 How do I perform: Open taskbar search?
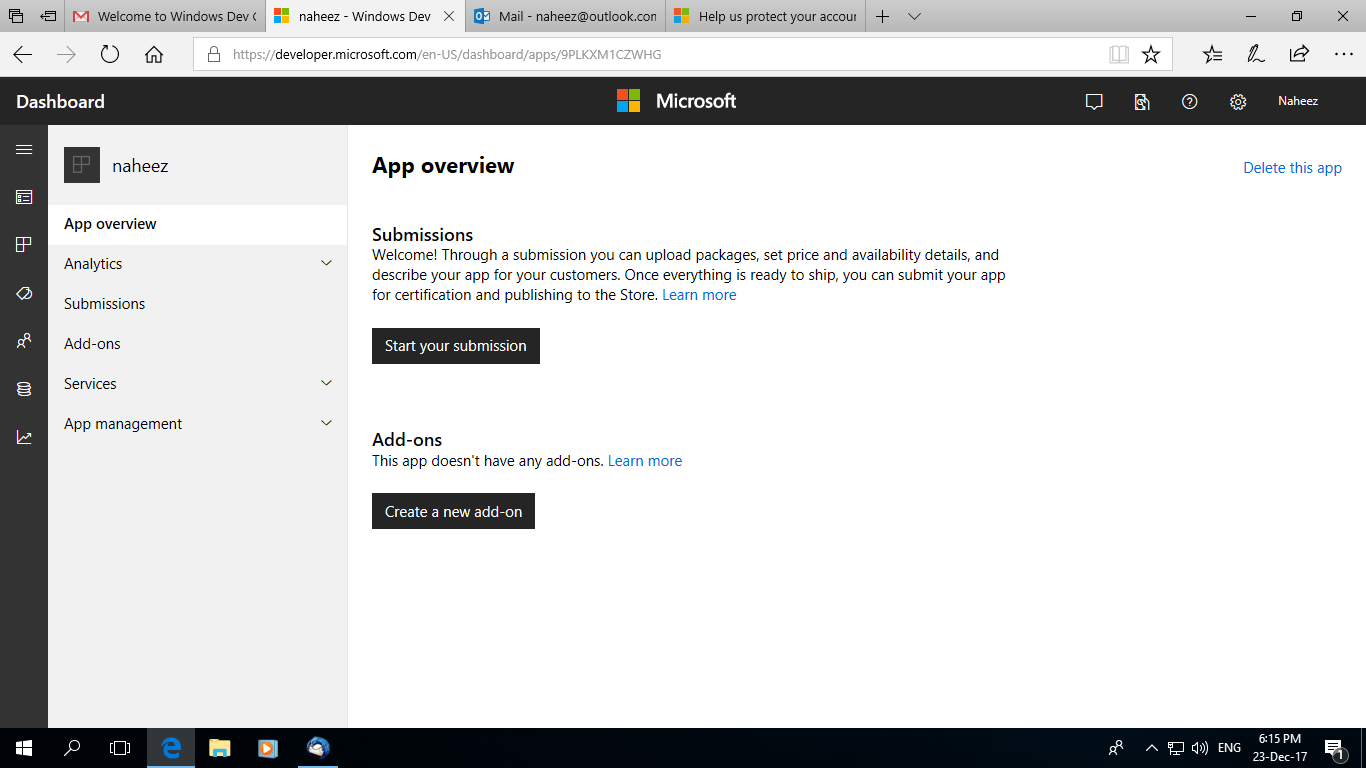tap(72, 747)
